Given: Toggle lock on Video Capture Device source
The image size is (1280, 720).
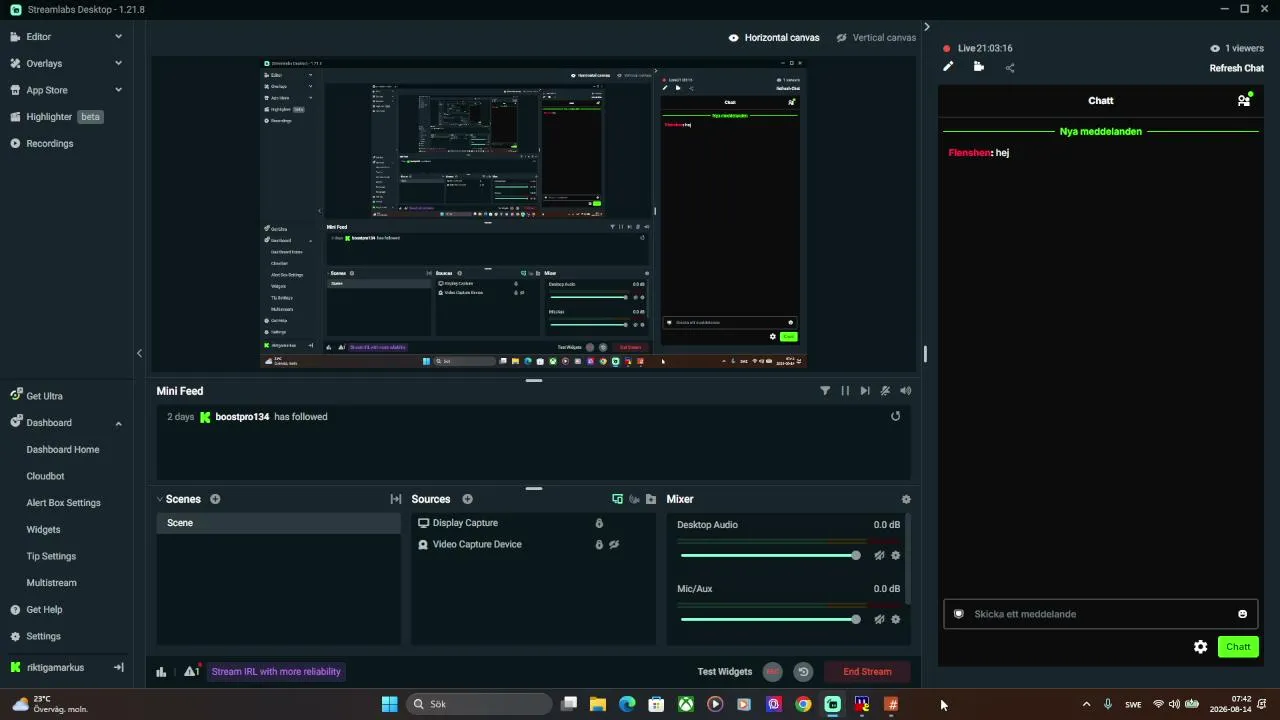Looking at the screenshot, I should point(599,545).
